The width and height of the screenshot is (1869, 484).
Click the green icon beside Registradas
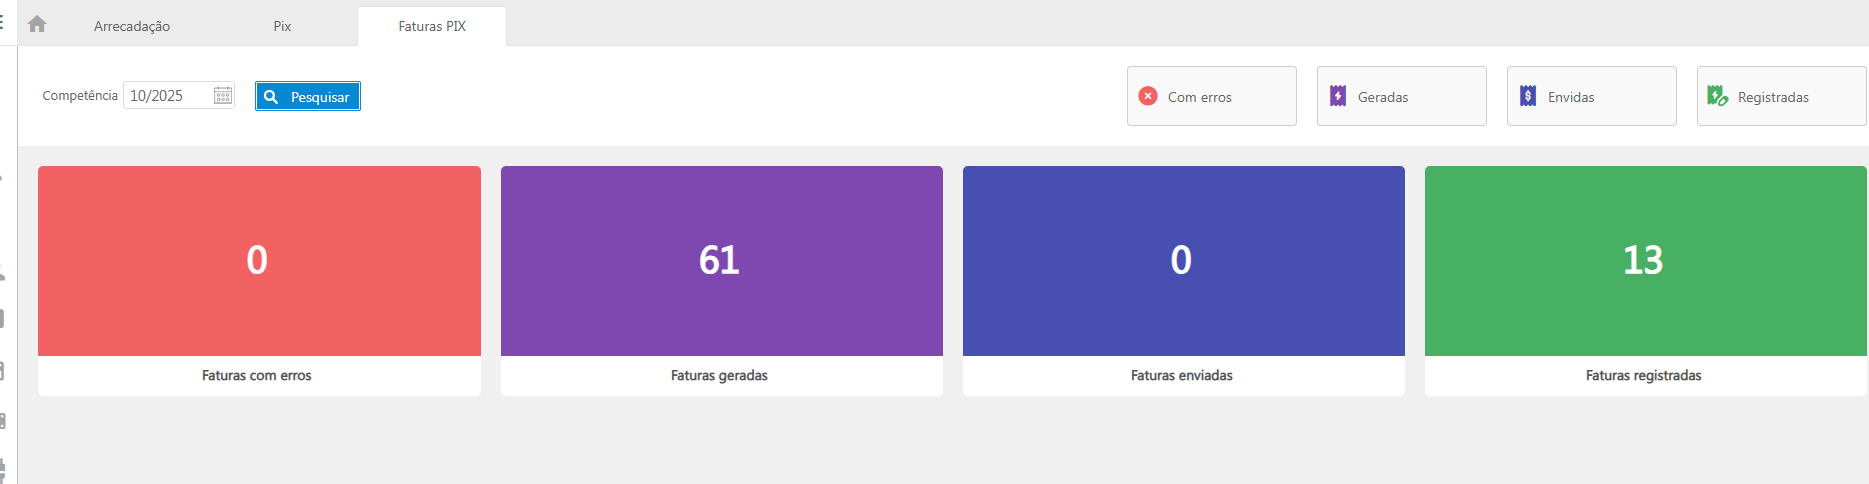(x=1717, y=96)
